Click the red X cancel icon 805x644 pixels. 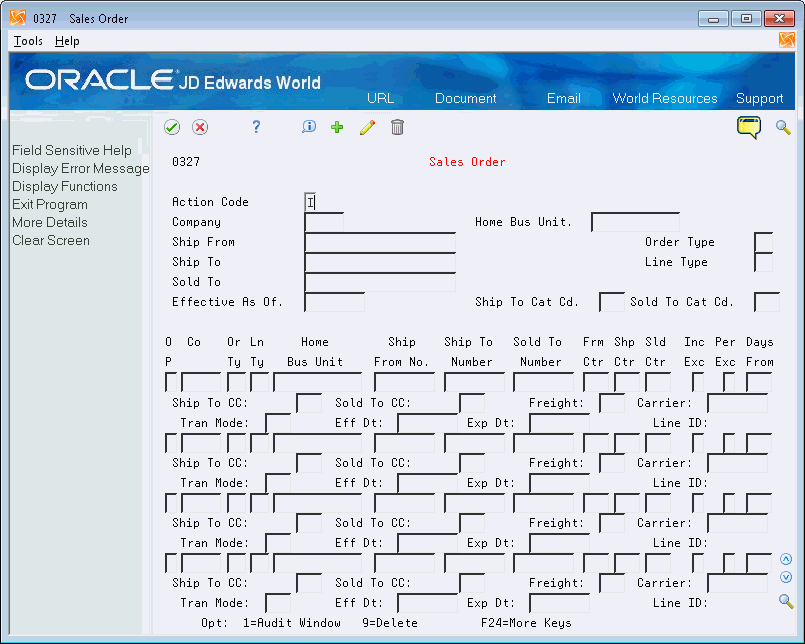pyautogui.click(x=200, y=127)
